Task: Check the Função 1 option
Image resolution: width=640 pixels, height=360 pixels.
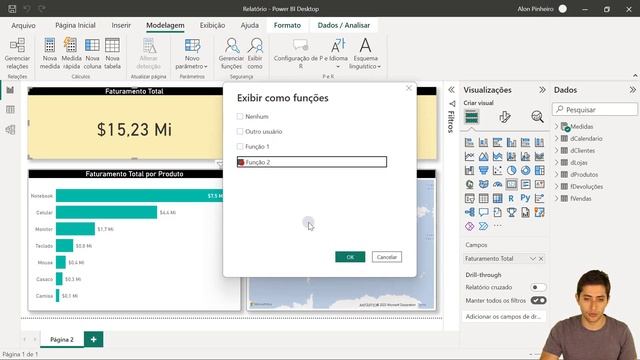Action: point(240,146)
